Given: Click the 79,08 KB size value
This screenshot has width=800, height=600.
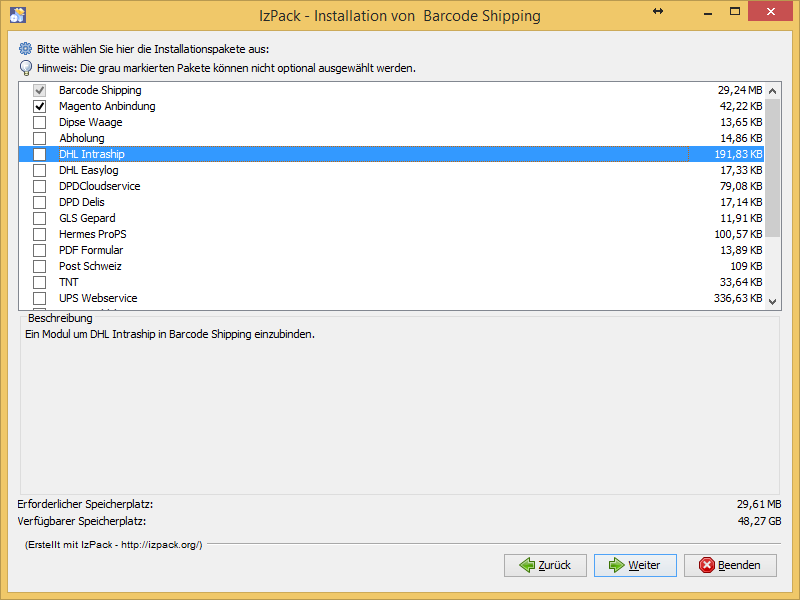Looking at the screenshot, I should click(741, 186).
